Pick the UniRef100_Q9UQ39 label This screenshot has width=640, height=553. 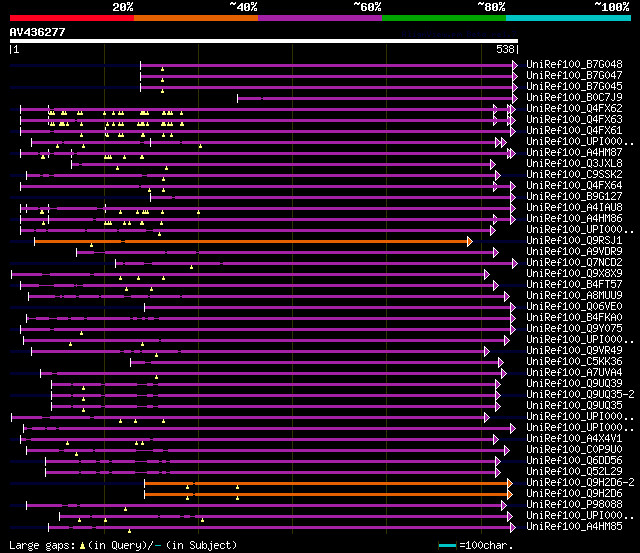tap(574, 384)
